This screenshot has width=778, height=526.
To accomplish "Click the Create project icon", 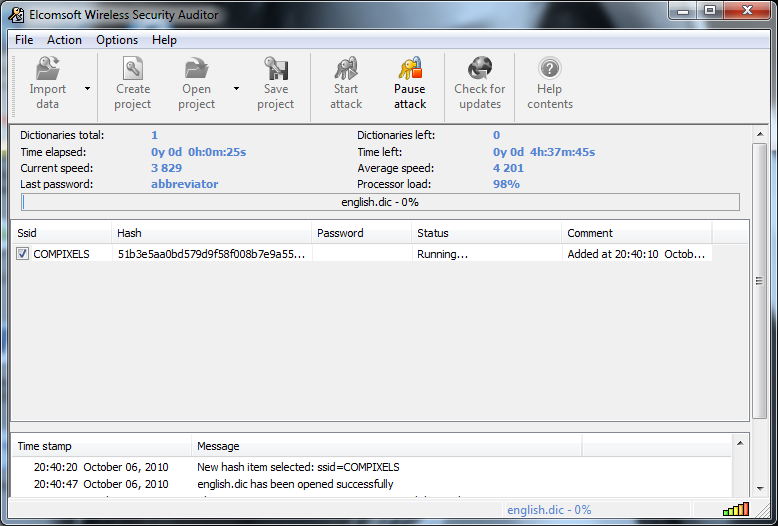I will click(132, 68).
